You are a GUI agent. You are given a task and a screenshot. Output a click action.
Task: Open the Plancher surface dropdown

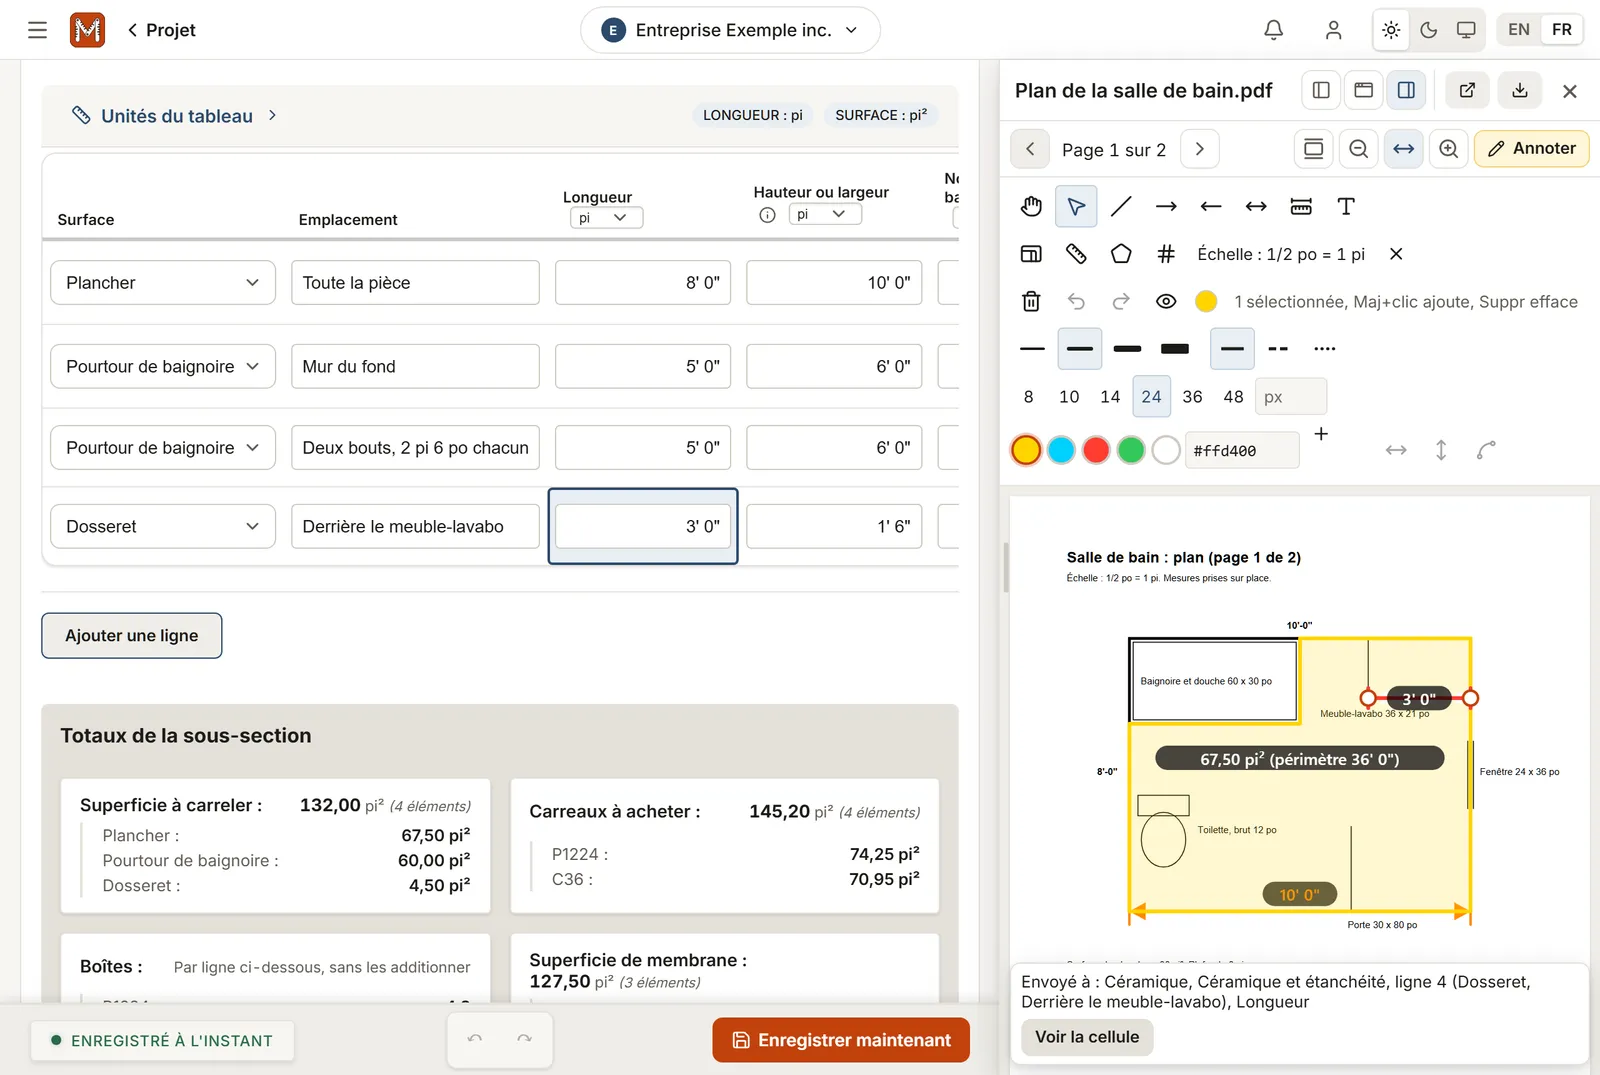[x=163, y=283]
